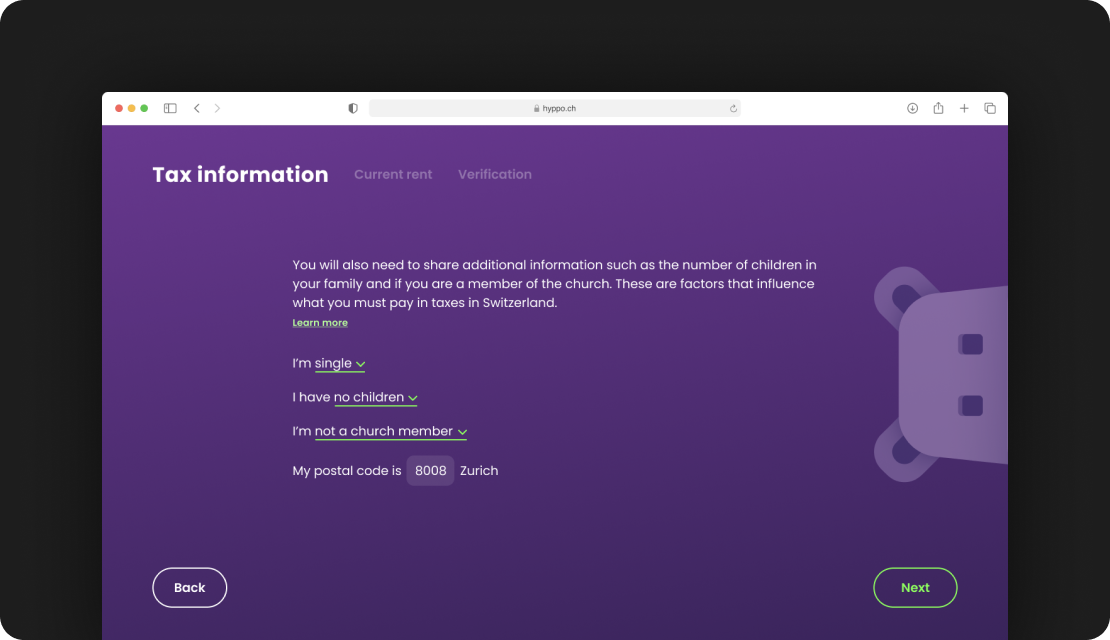
Task: Expand the 'no children' dropdown
Action: [375, 398]
